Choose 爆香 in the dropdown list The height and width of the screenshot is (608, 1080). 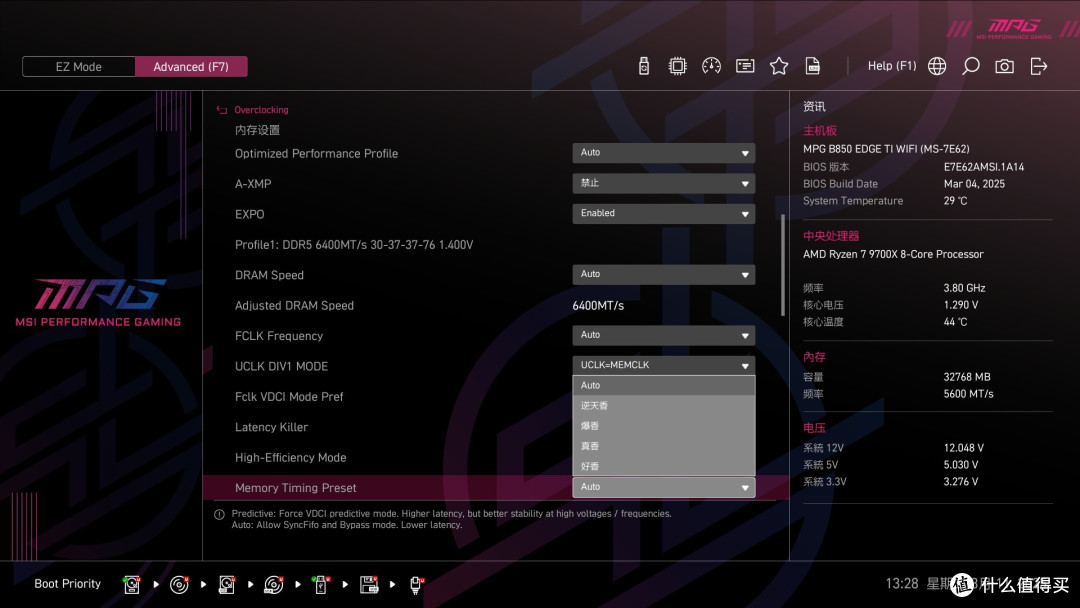click(x=663, y=426)
